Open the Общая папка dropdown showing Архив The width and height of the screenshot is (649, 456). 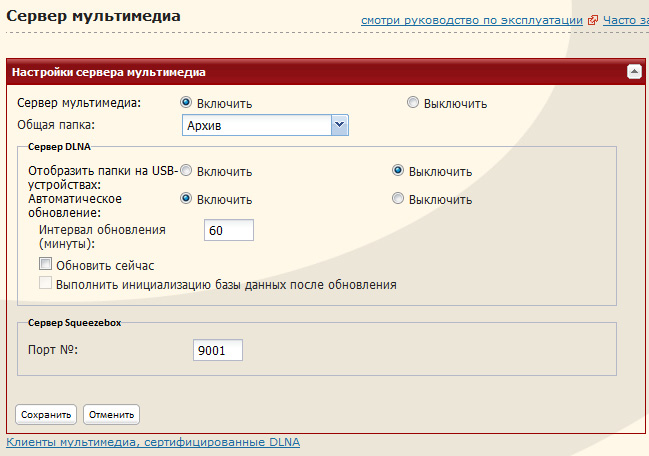[265, 125]
